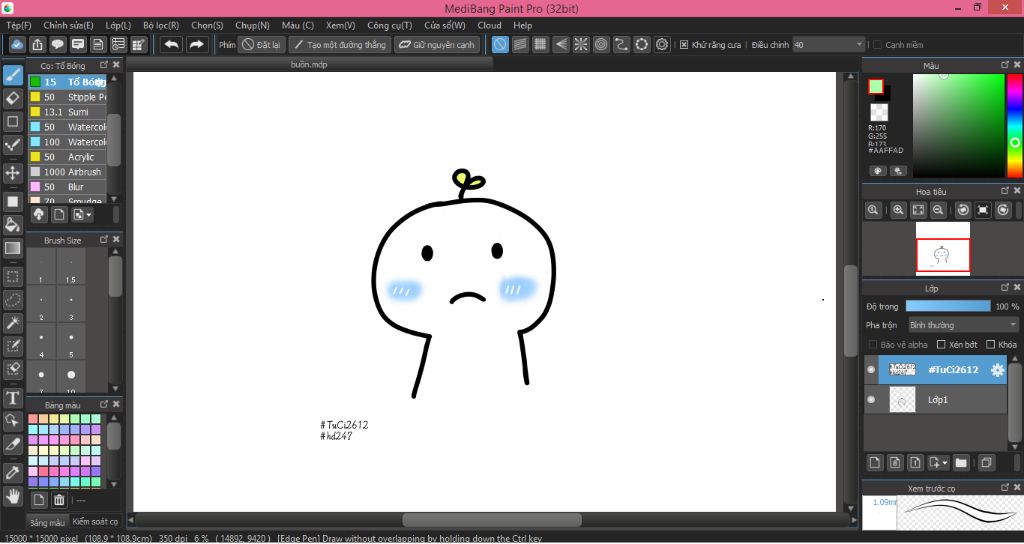The height and width of the screenshot is (544, 1024).
Task: Turn off snap with the blue circle icon
Action: [x=500, y=44]
